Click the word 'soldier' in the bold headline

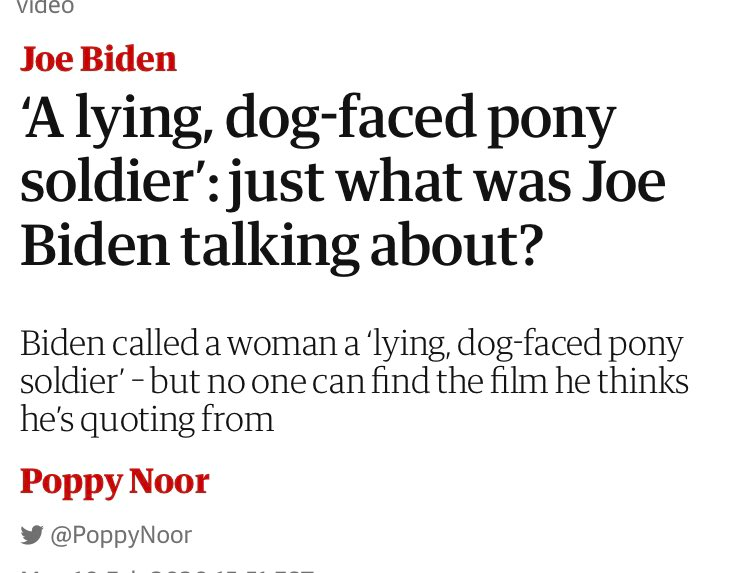tap(106, 182)
